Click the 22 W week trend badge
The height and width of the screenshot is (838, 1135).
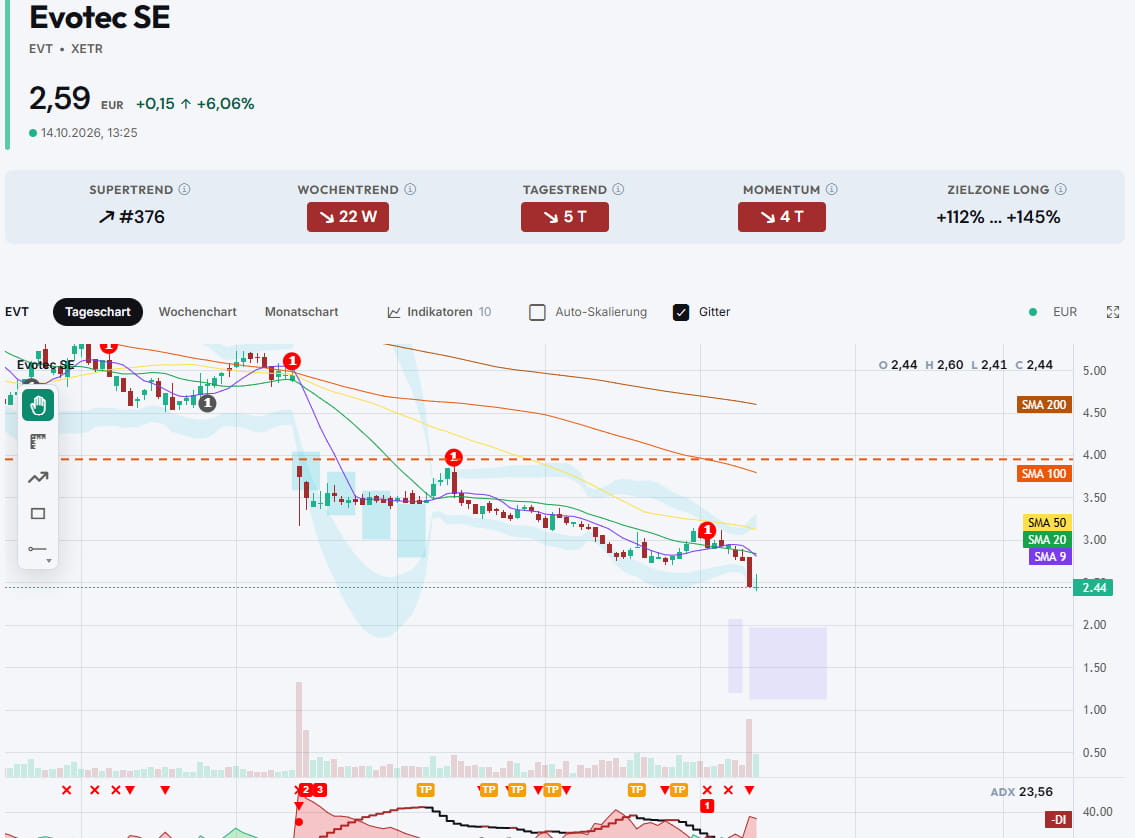click(347, 217)
